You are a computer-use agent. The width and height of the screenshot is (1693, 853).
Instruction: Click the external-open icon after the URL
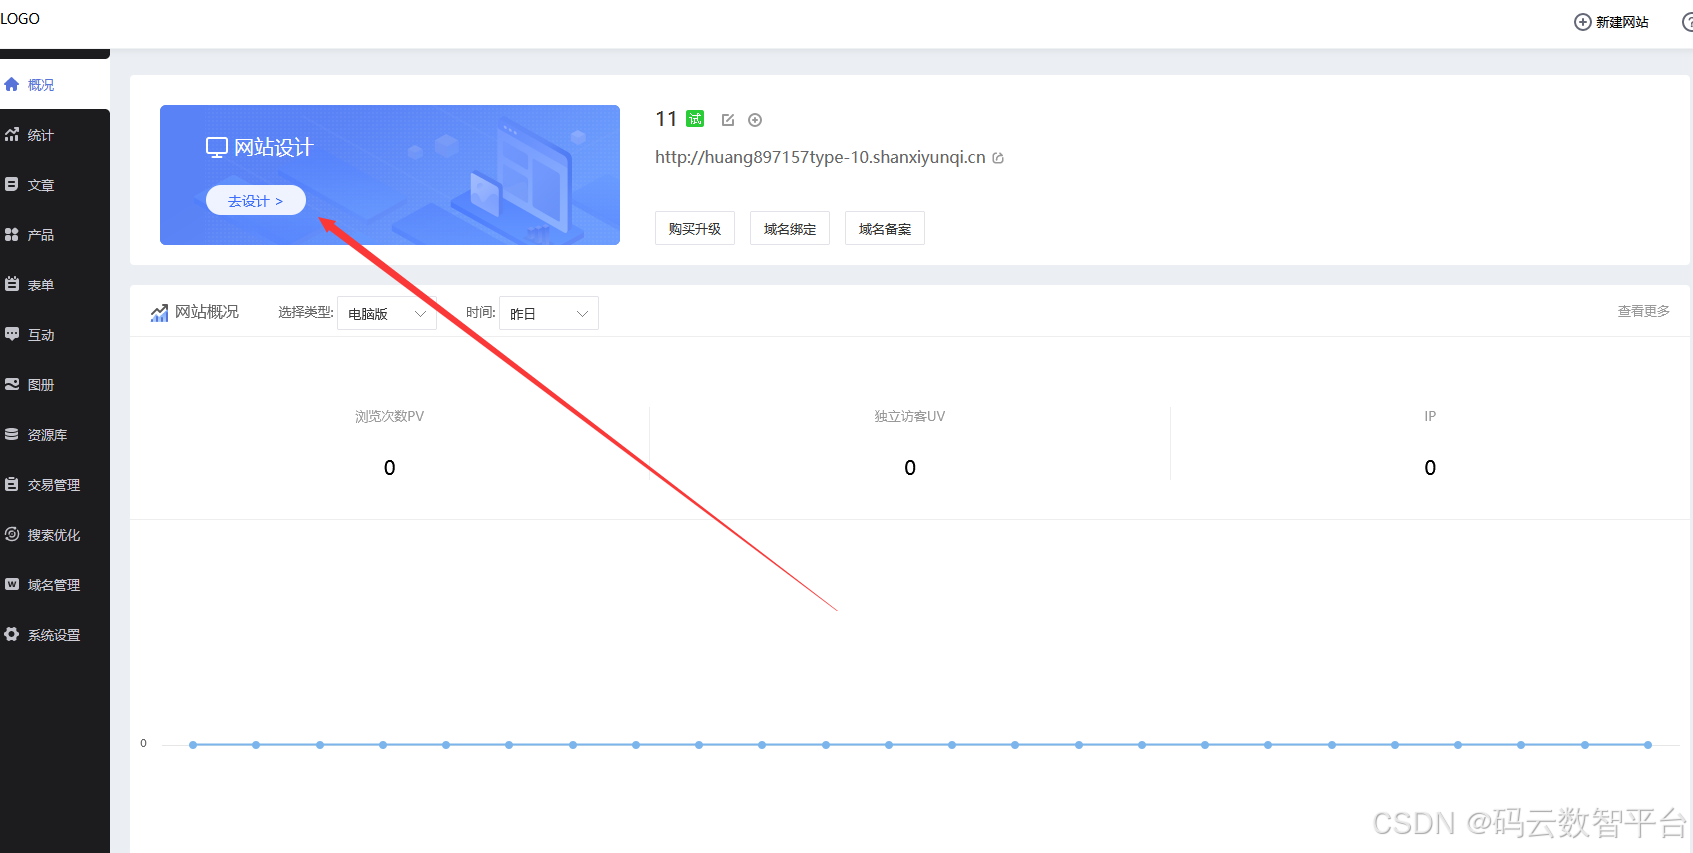coord(998,158)
